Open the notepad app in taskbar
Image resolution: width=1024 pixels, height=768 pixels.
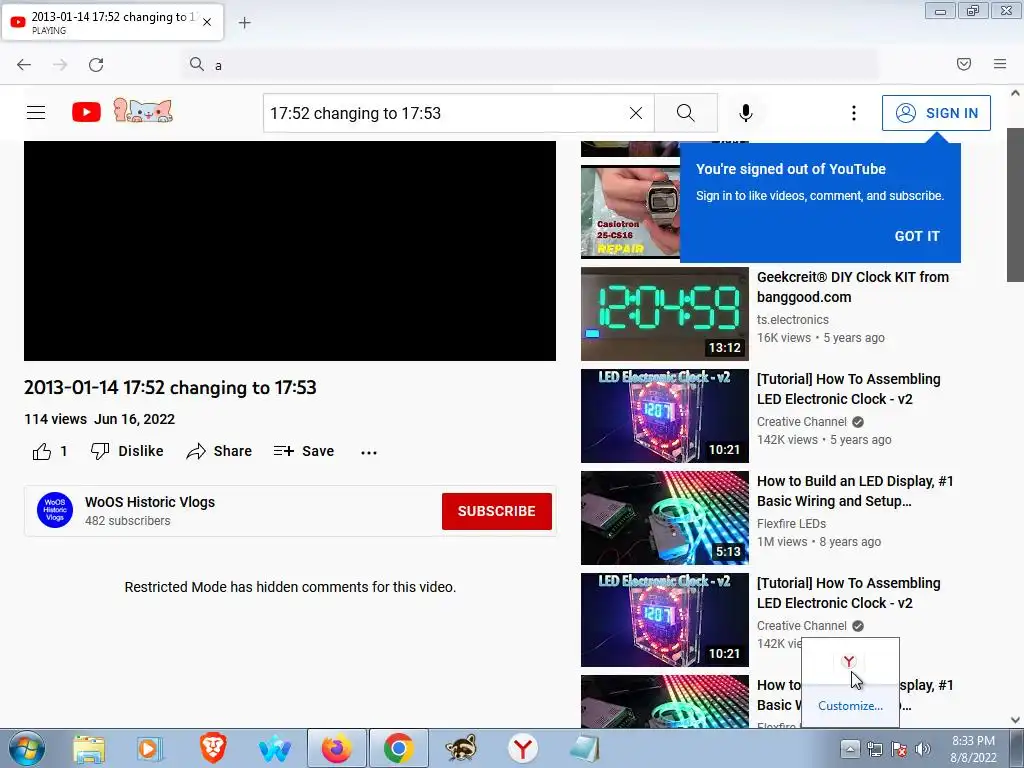pos(584,749)
